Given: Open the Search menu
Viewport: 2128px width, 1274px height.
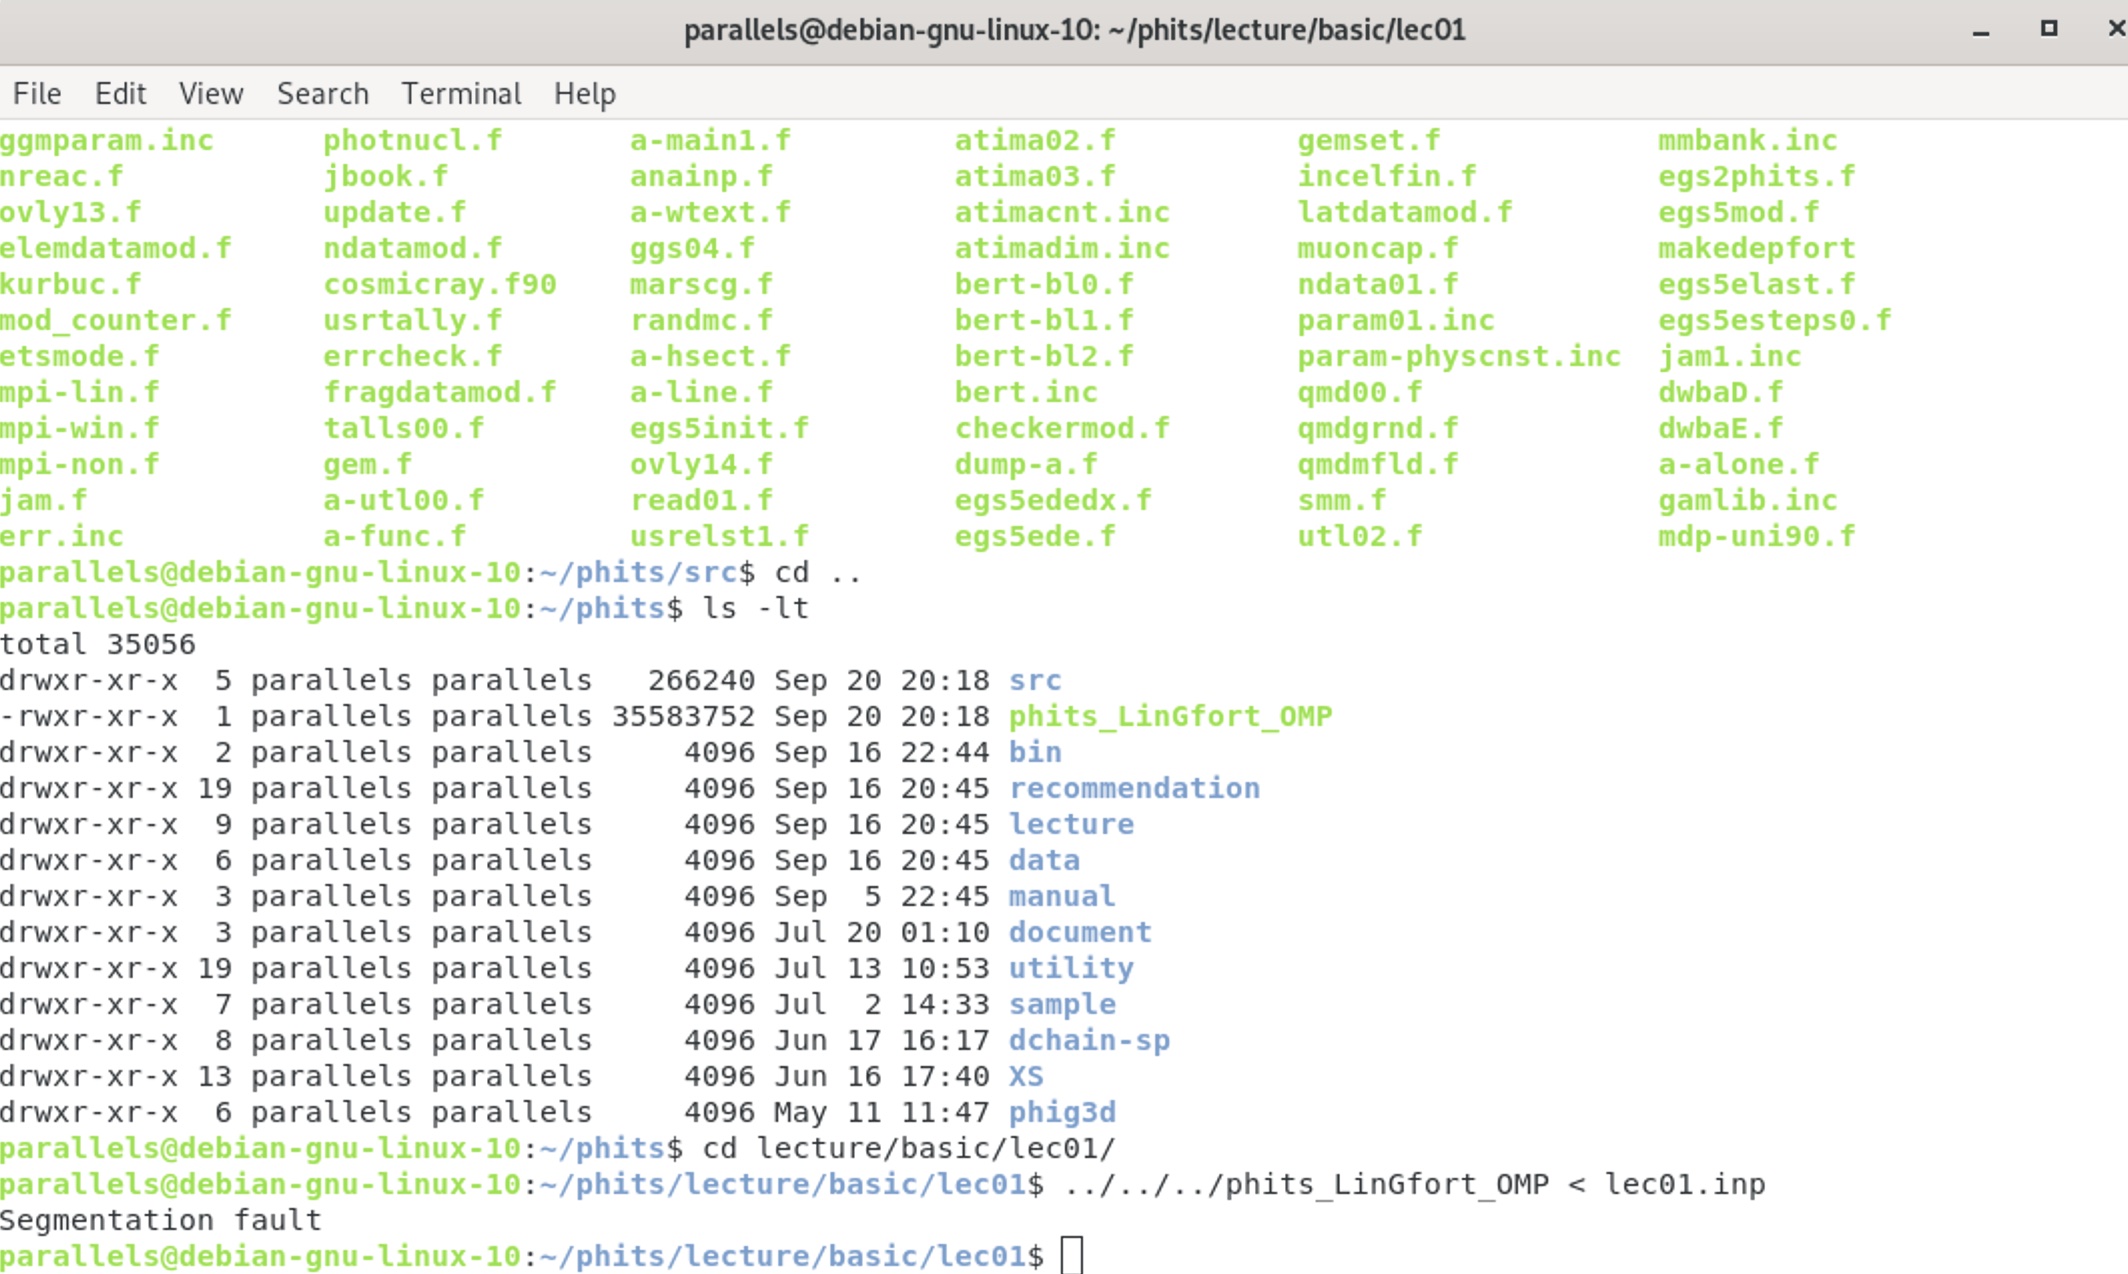Looking at the screenshot, I should 322,93.
